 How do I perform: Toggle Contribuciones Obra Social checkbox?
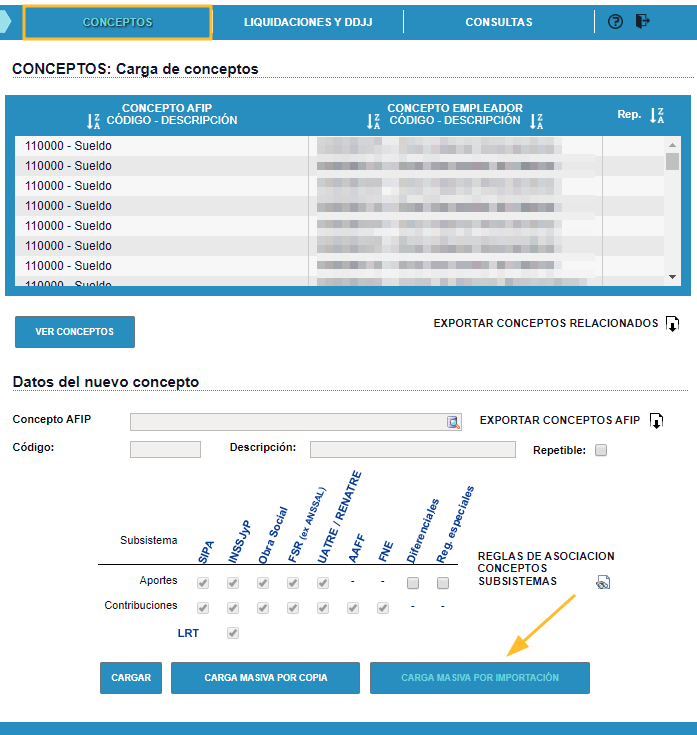pyautogui.click(x=263, y=608)
